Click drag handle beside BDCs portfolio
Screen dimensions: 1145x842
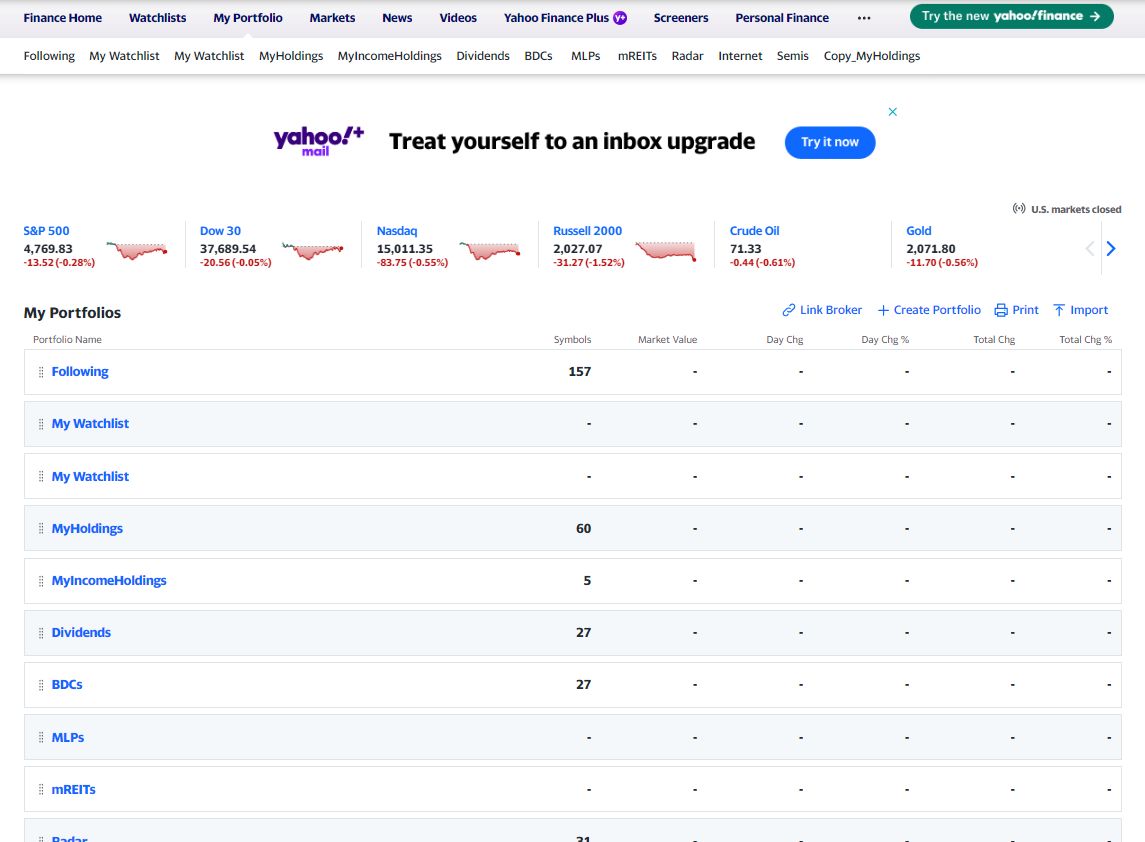[x=41, y=685]
